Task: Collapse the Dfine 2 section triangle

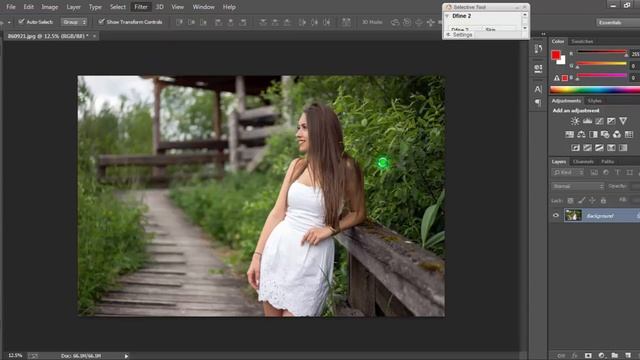Action: [x=447, y=16]
